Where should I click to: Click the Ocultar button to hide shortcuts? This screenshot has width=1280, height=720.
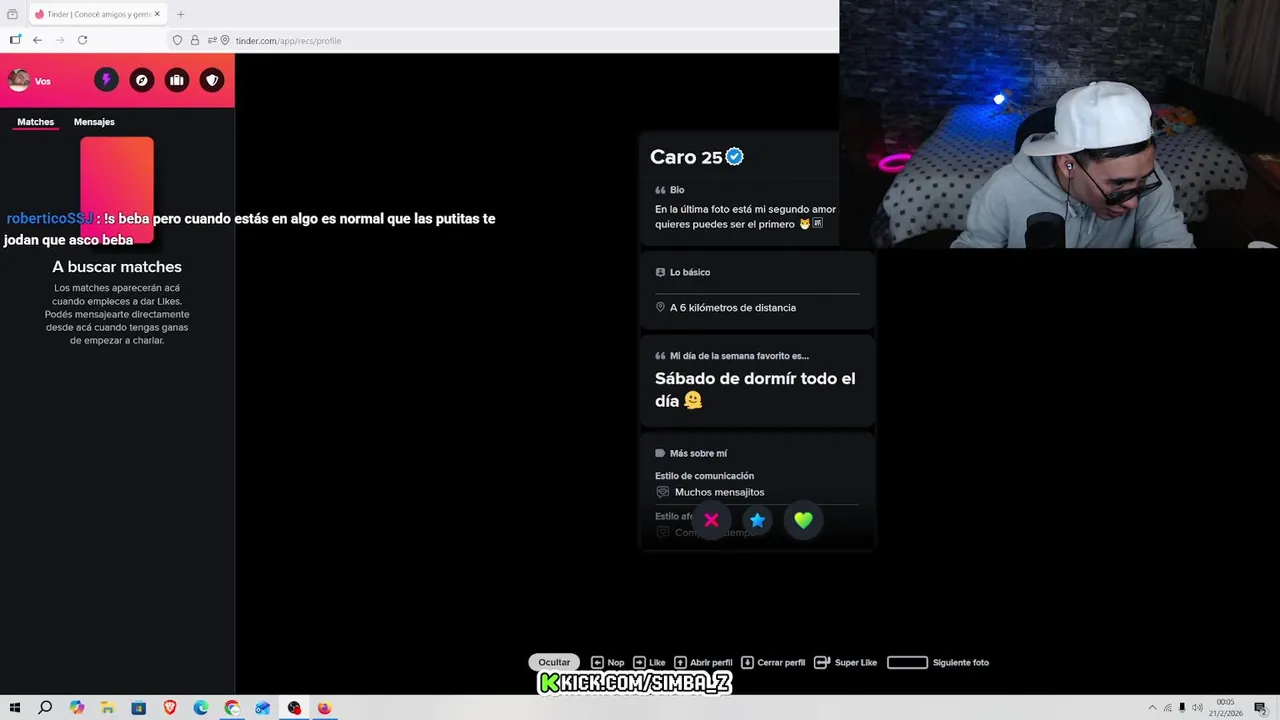click(554, 662)
